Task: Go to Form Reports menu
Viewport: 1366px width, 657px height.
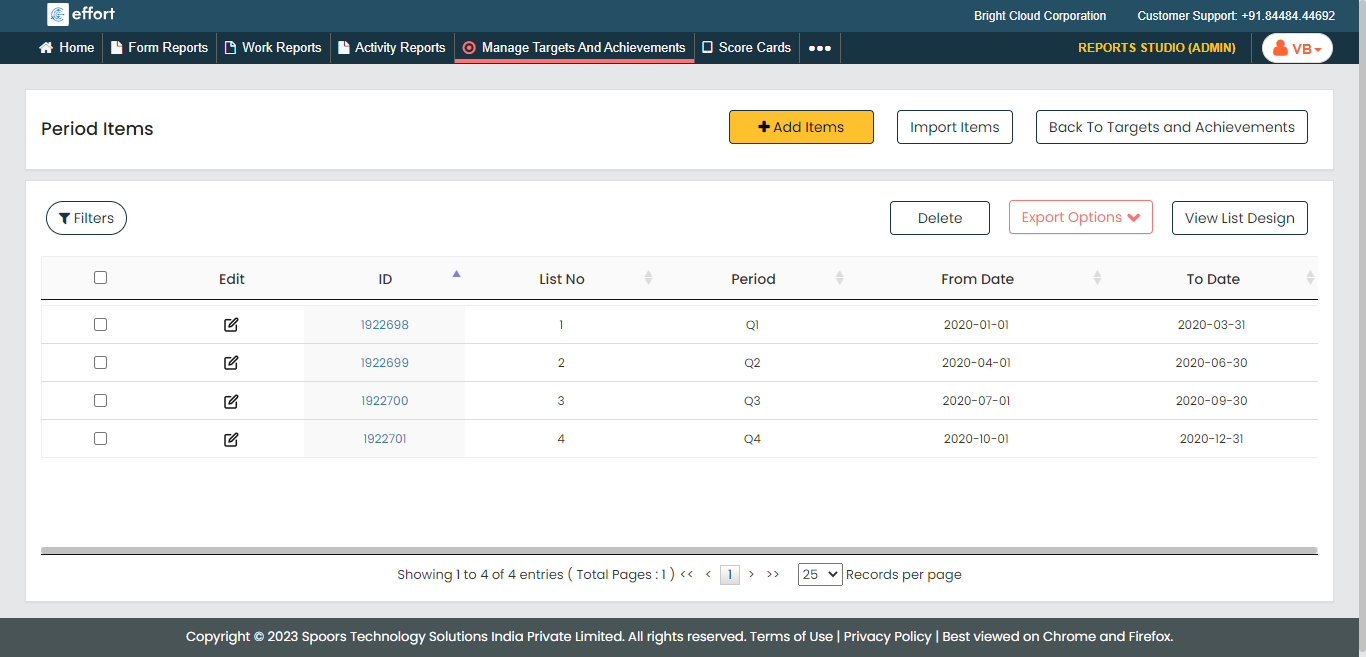Action: [159, 48]
